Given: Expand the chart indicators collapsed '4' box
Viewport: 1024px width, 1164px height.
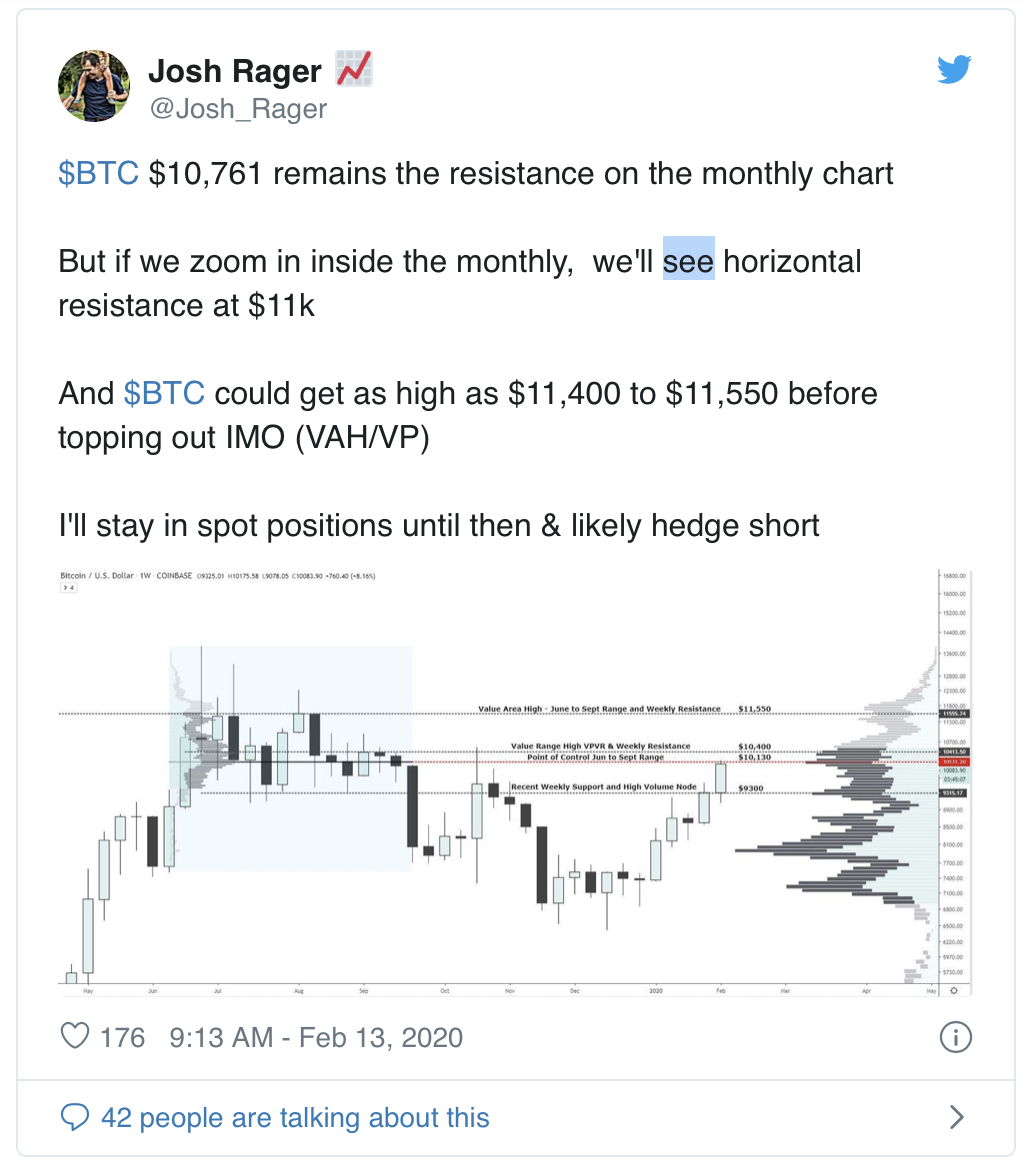Looking at the screenshot, I should point(68,587).
